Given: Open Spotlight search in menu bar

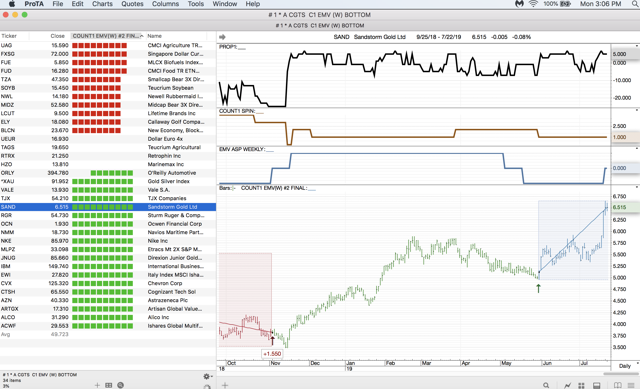Looking at the screenshot, I should tap(635, 4).
